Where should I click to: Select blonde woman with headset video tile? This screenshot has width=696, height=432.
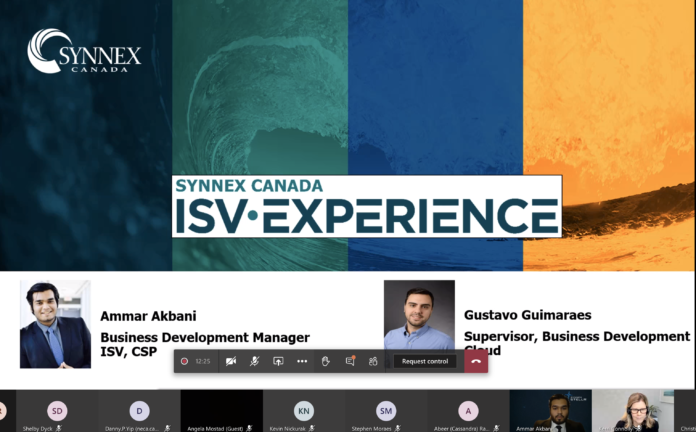(633, 411)
